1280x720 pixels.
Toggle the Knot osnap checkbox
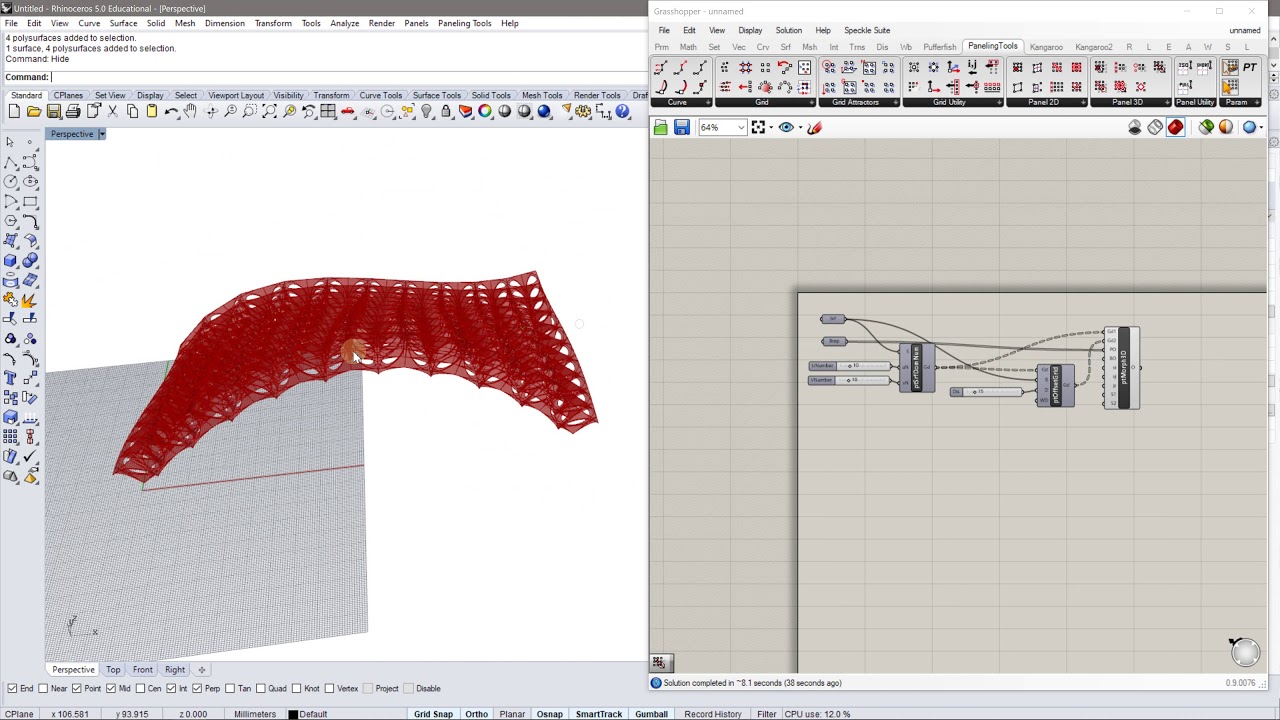(x=297, y=688)
